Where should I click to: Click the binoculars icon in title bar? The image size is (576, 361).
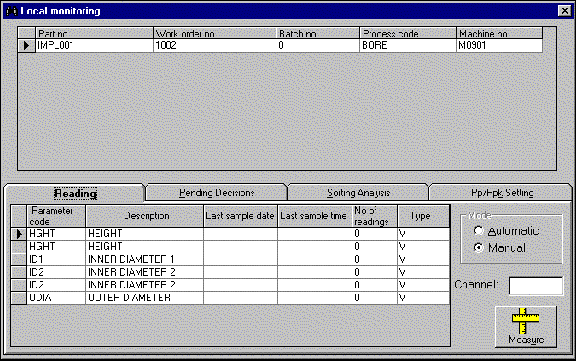point(12,11)
